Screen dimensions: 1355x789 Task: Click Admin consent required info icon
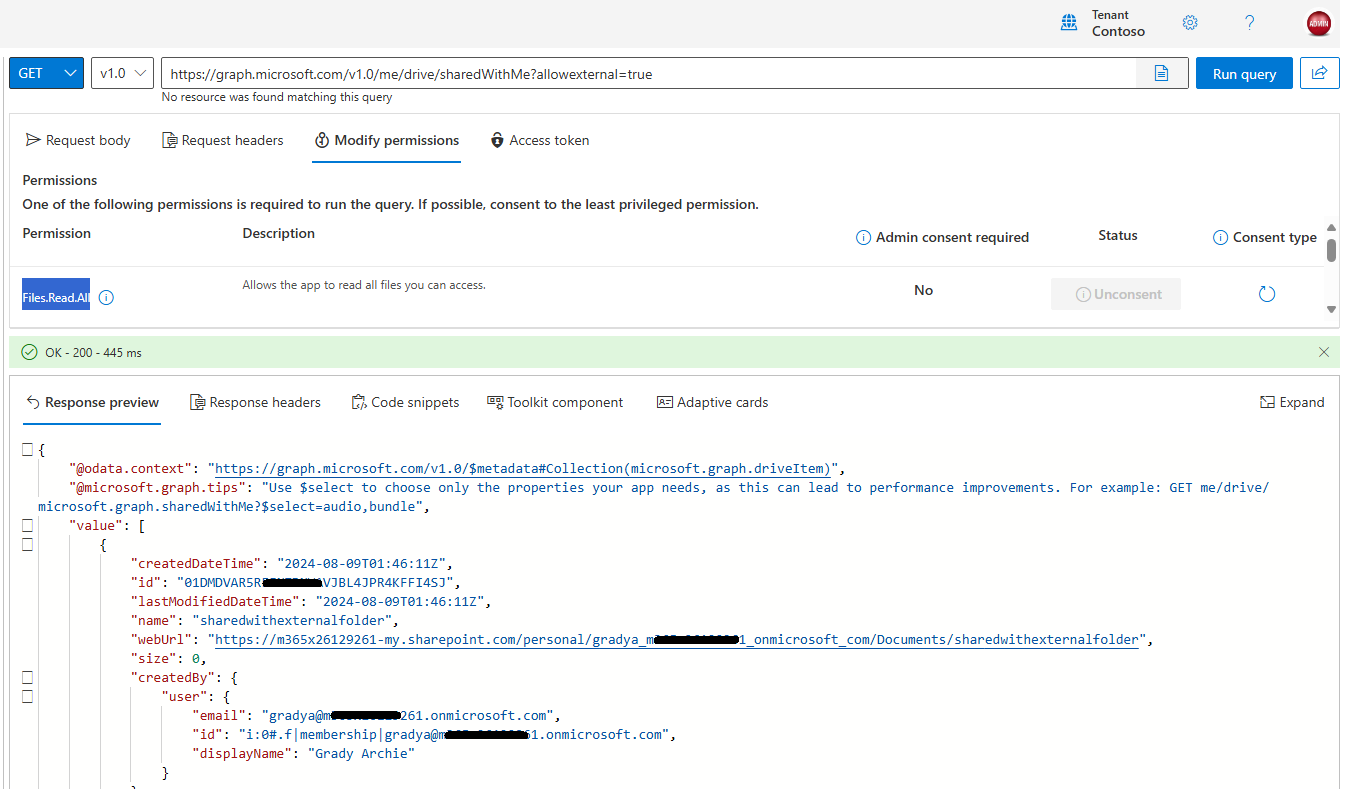click(864, 238)
